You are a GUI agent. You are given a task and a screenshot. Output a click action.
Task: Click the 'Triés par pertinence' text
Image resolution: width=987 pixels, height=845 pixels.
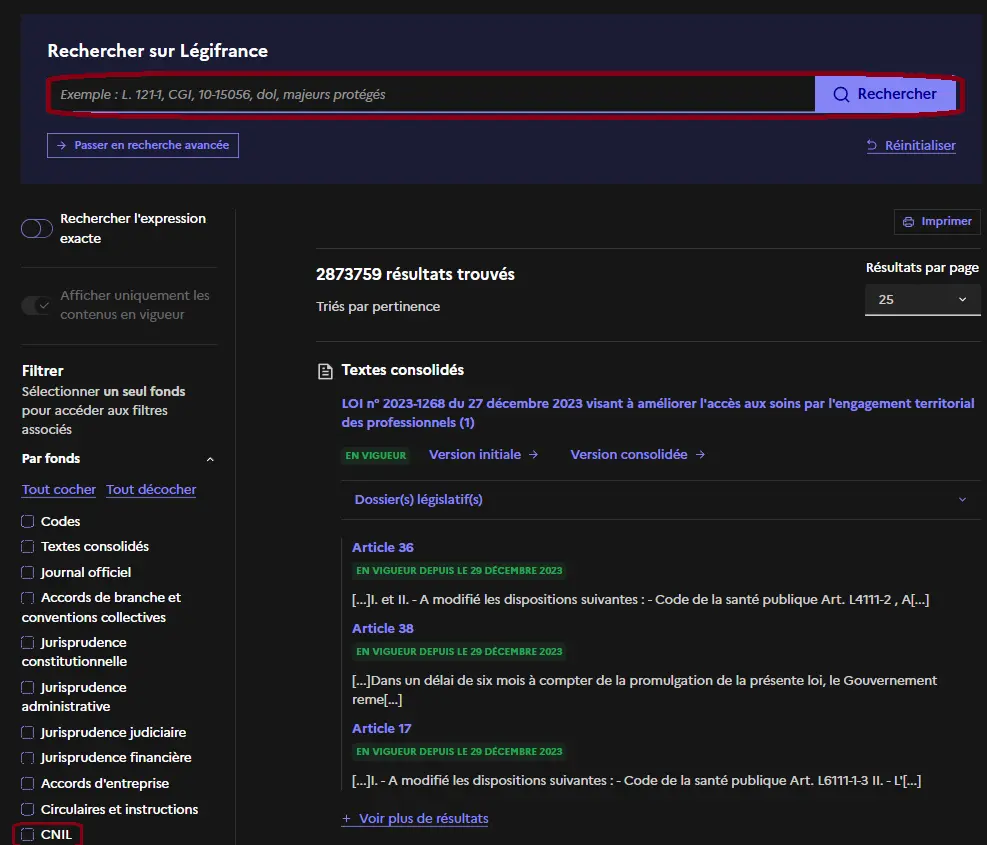coord(378,307)
